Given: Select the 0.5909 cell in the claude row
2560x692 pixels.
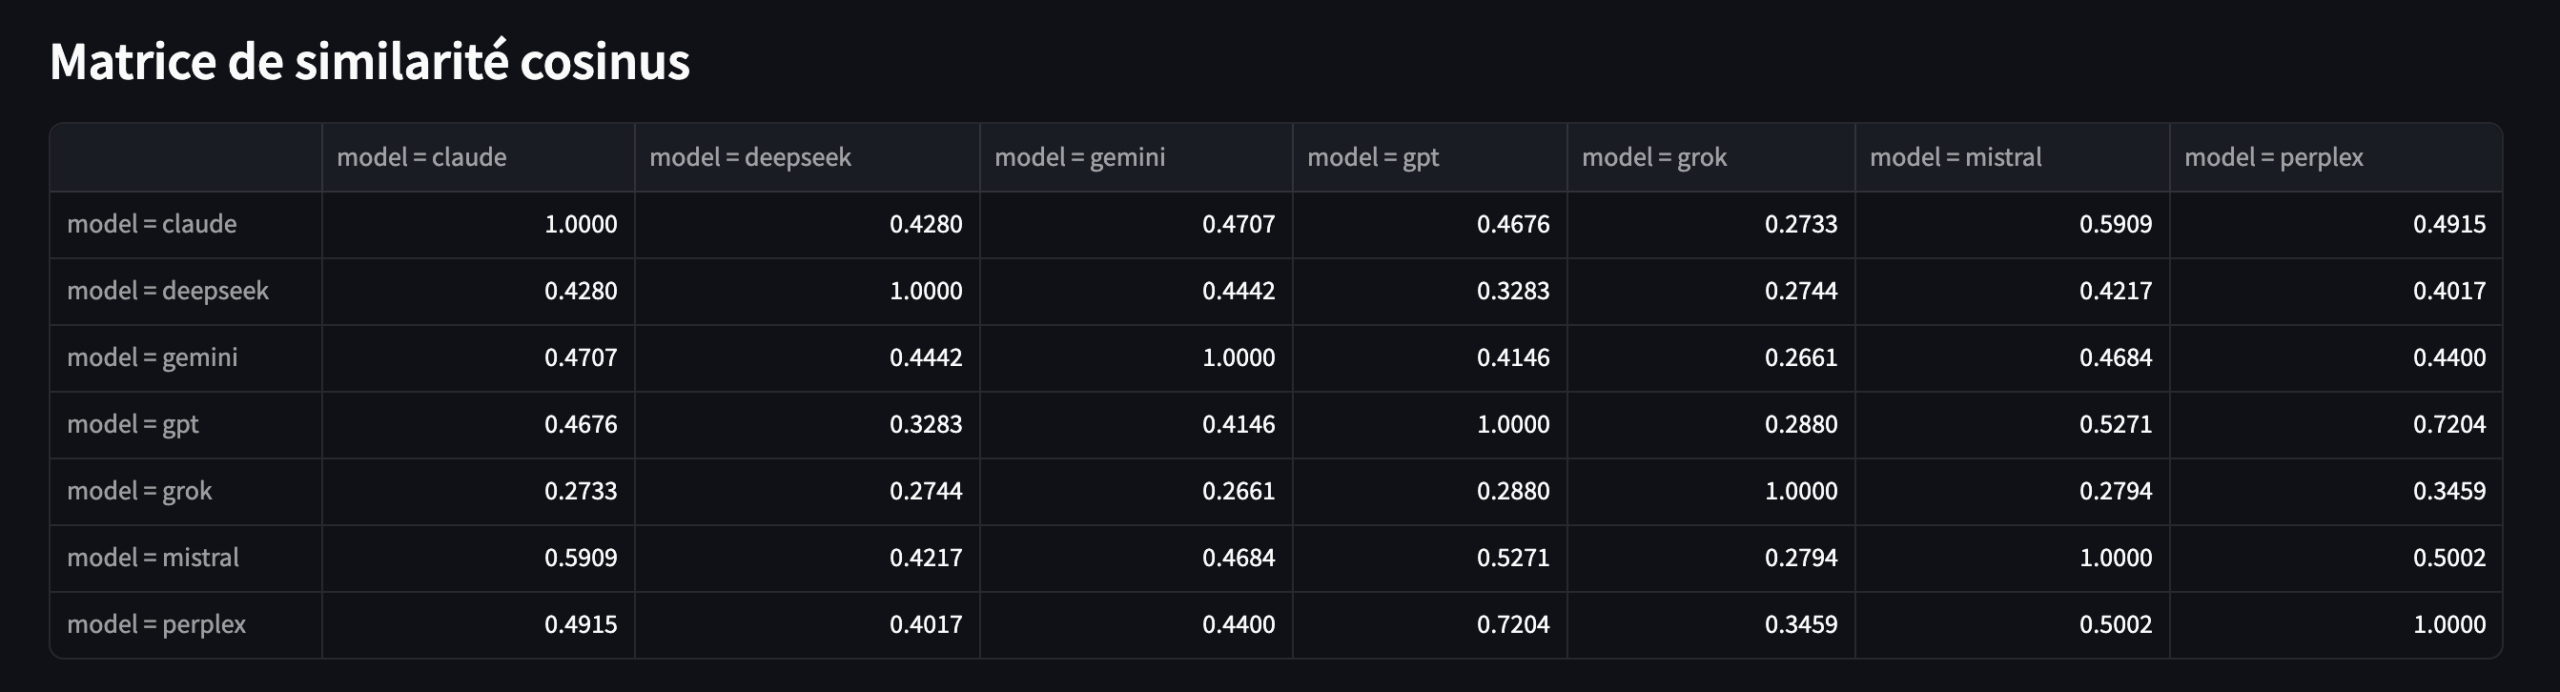Looking at the screenshot, I should point(2115,224).
